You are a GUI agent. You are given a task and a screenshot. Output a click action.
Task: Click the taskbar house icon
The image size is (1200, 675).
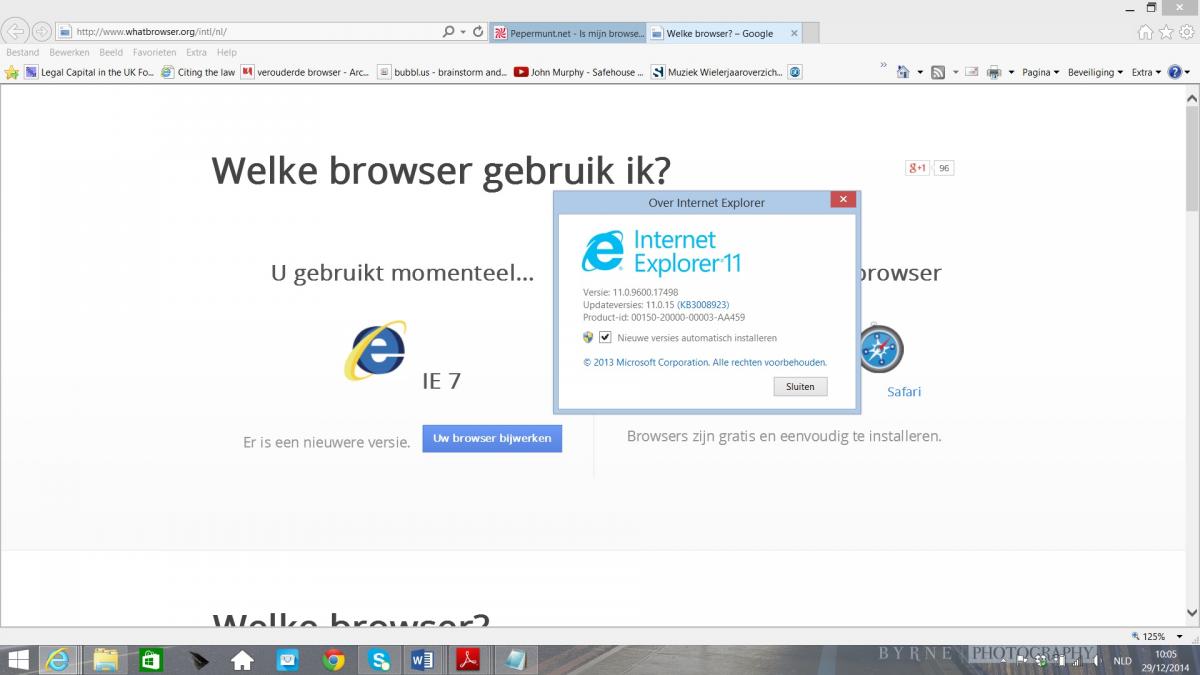[x=242, y=660]
